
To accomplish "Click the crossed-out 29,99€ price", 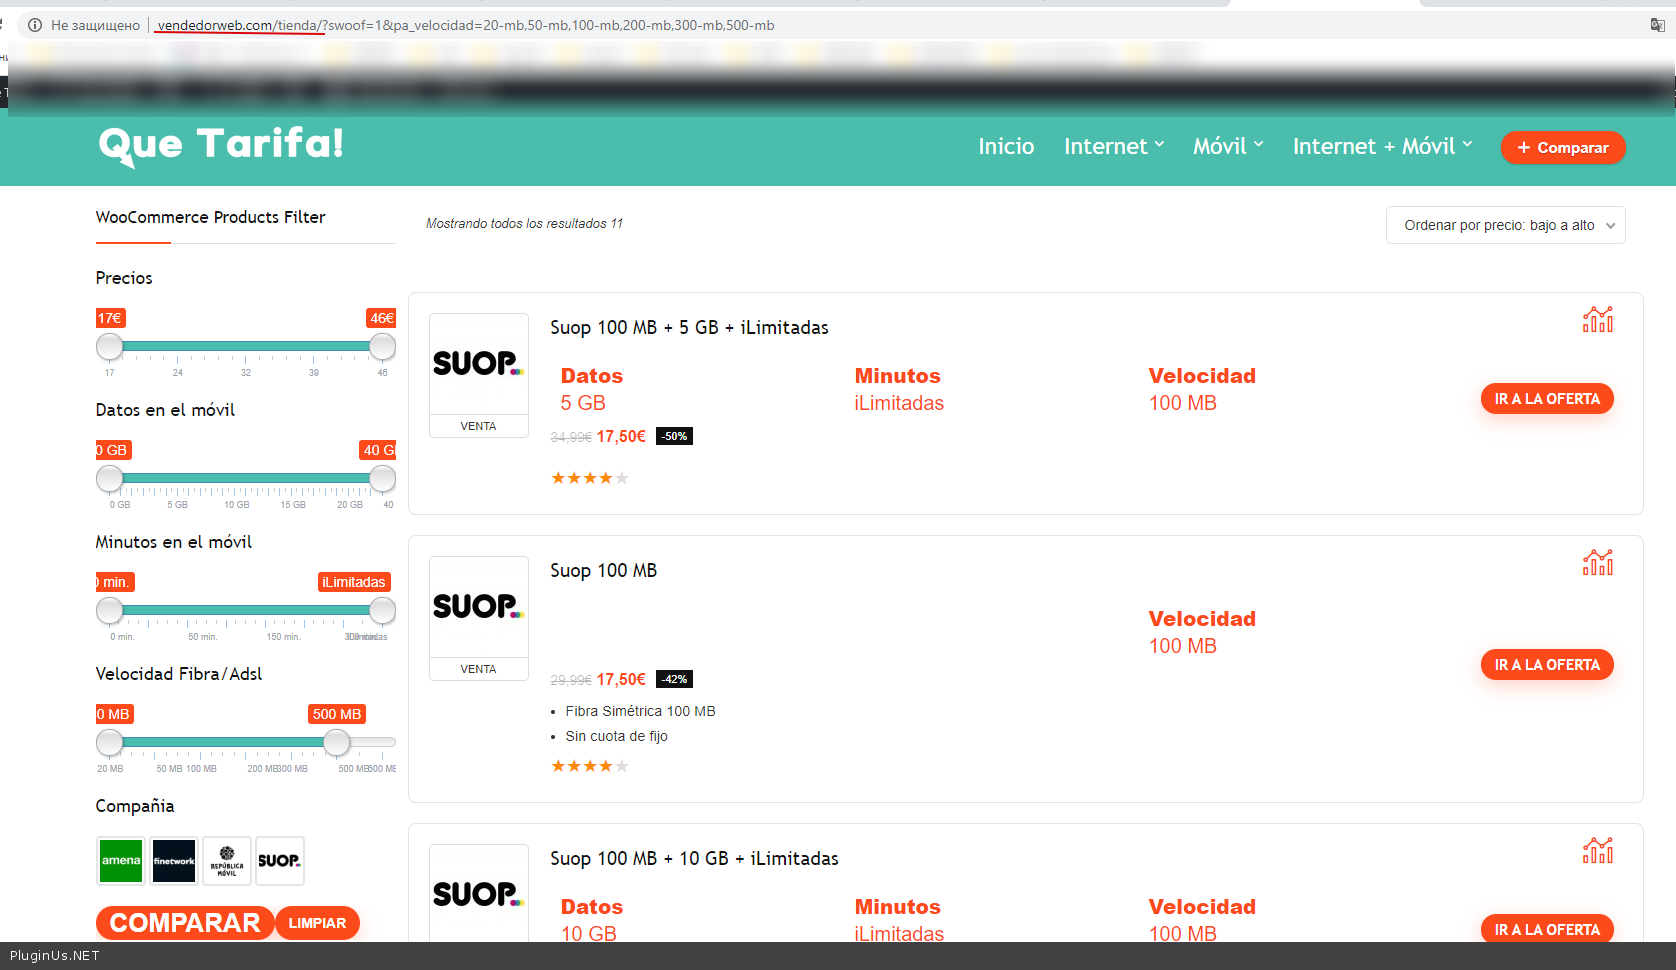I will tap(571, 681).
